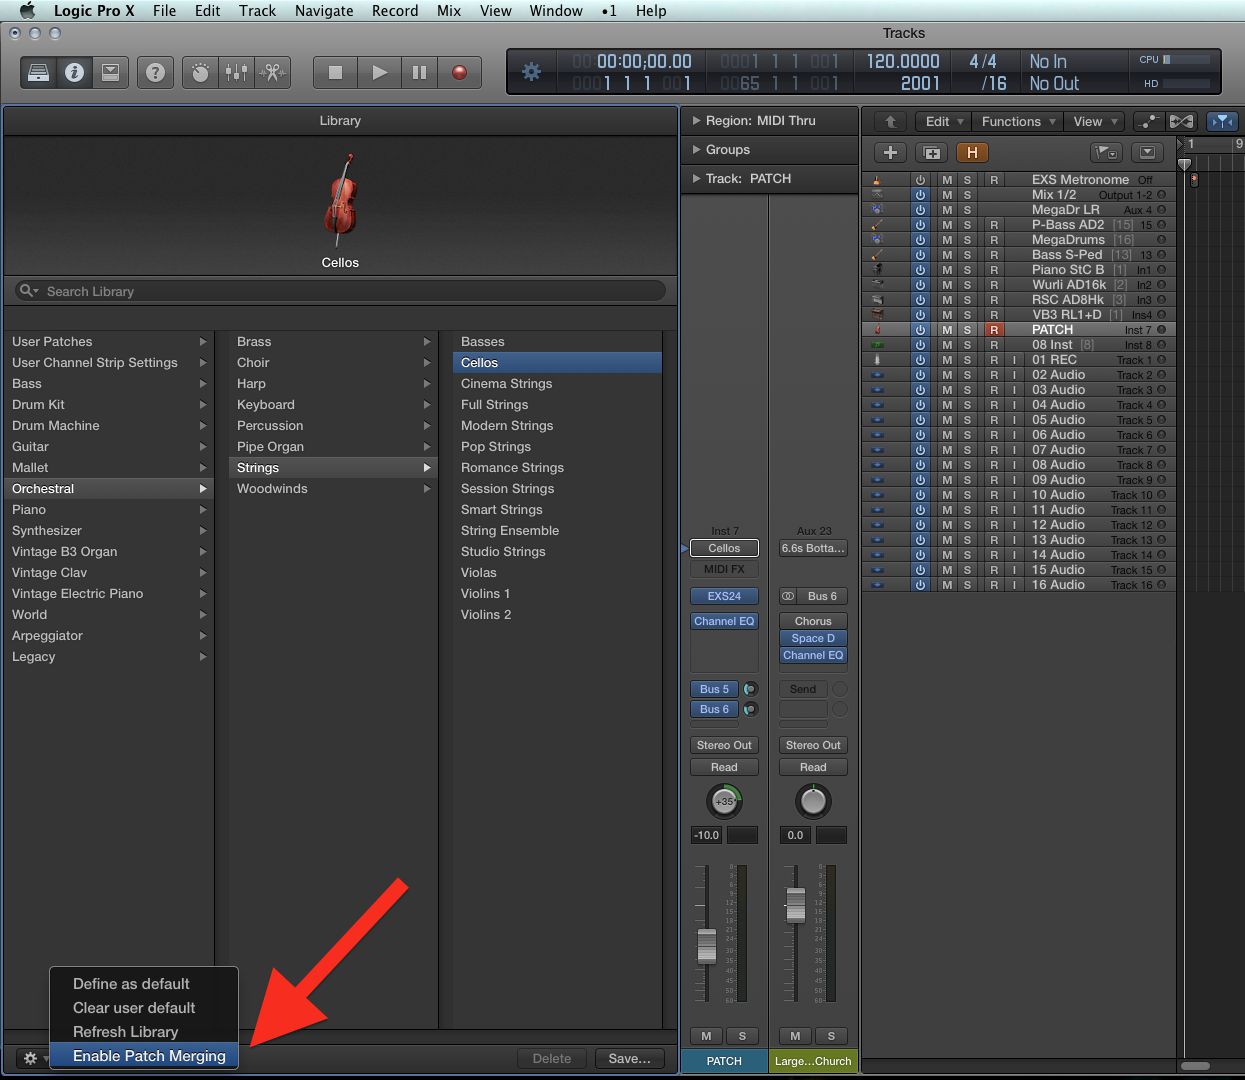Record-enable the P-Bass AD2 track
The width and height of the screenshot is (1245, 1080).
[x=994, y=225]
